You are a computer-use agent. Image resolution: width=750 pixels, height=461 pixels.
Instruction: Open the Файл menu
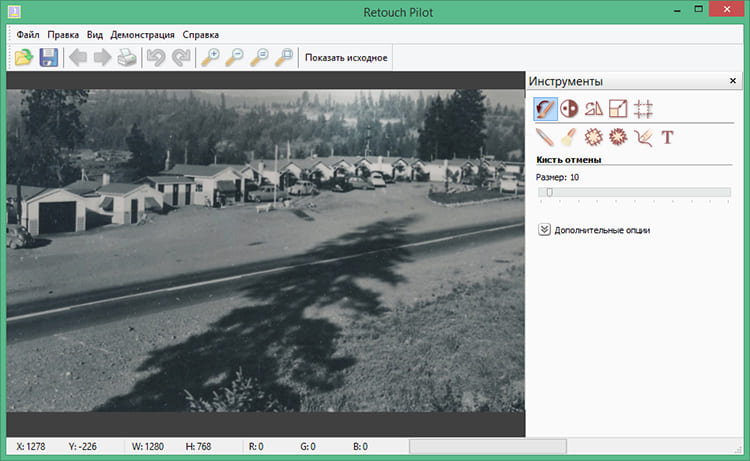25,34
